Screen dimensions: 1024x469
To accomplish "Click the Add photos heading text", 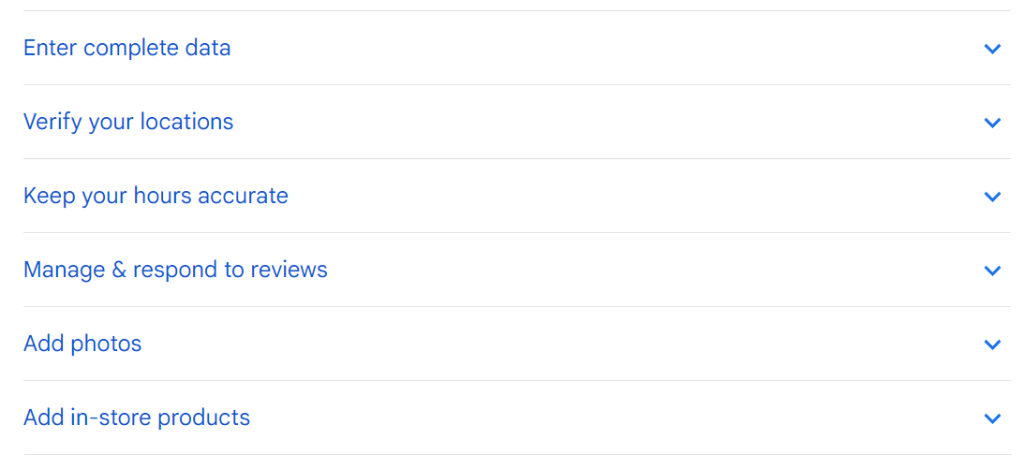I will pyautogui.click(x=82, y=343).
